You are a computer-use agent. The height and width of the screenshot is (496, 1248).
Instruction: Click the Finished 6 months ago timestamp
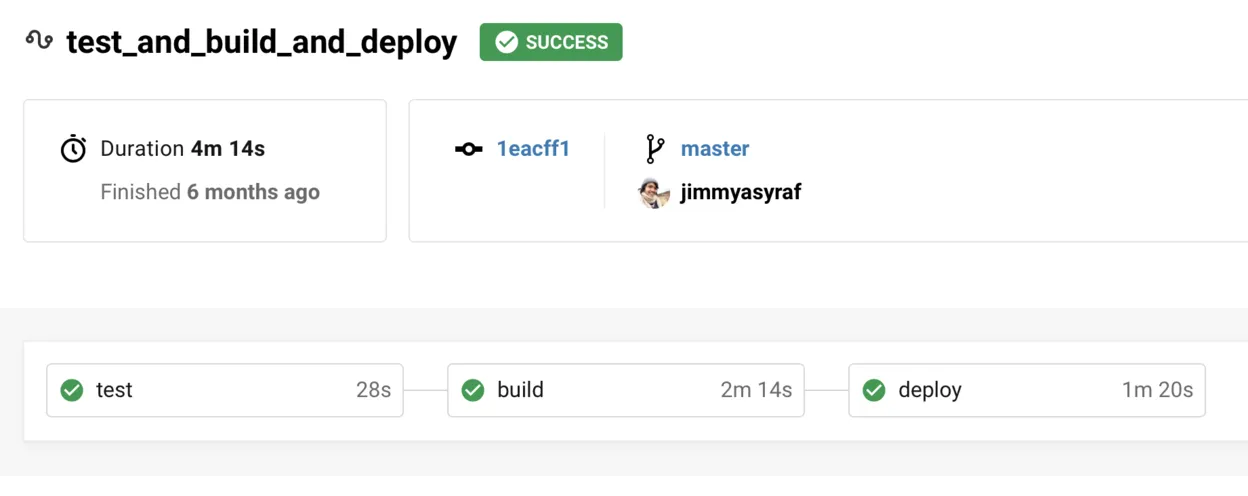[210, 192]
